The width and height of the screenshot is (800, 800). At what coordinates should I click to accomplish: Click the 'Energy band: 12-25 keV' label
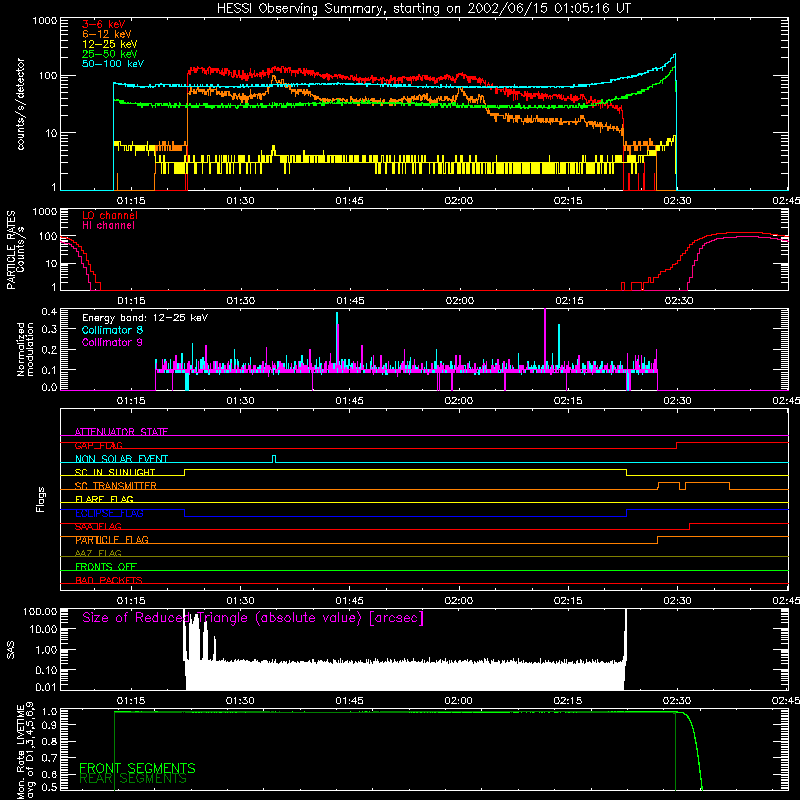coord(145,318)
